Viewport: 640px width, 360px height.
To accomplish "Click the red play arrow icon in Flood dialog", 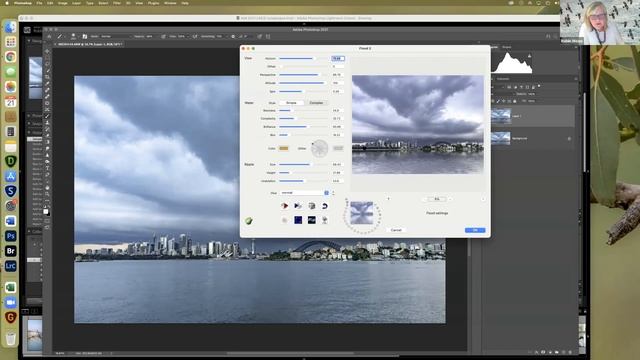I will pos(284,206).
